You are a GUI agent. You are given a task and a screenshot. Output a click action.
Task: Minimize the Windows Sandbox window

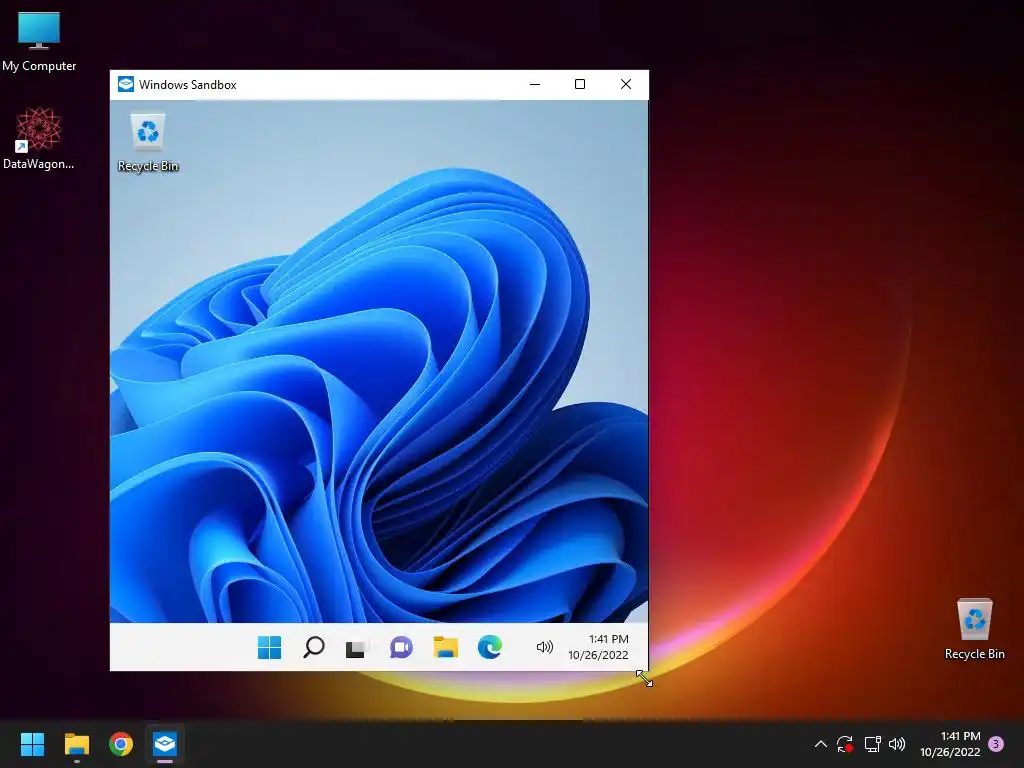tap(535, 84)
